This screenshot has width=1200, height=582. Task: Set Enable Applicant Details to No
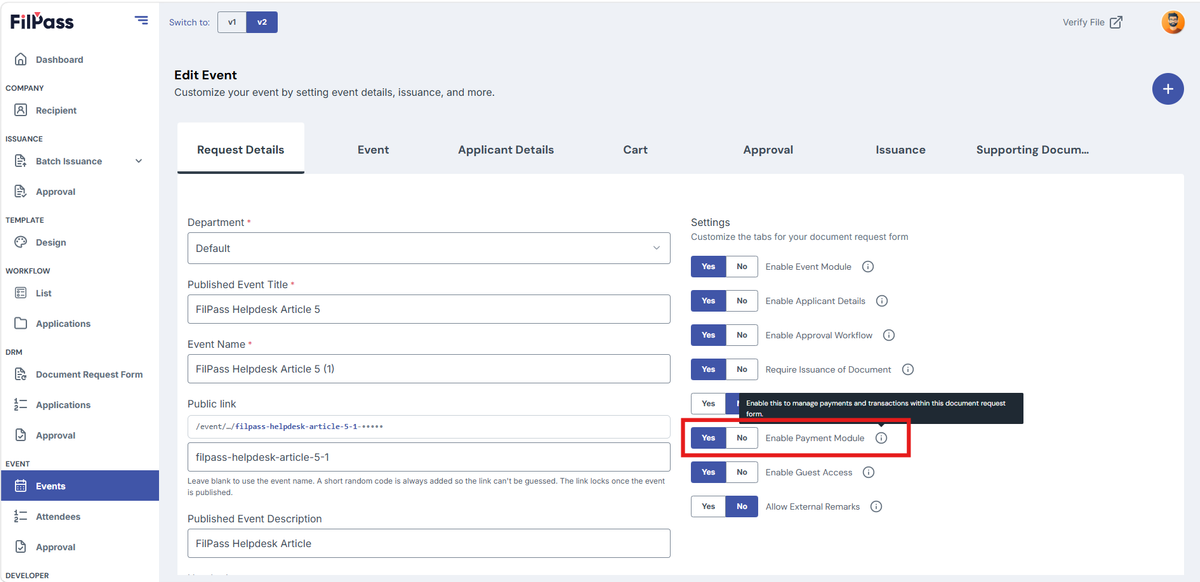point(742,301)
